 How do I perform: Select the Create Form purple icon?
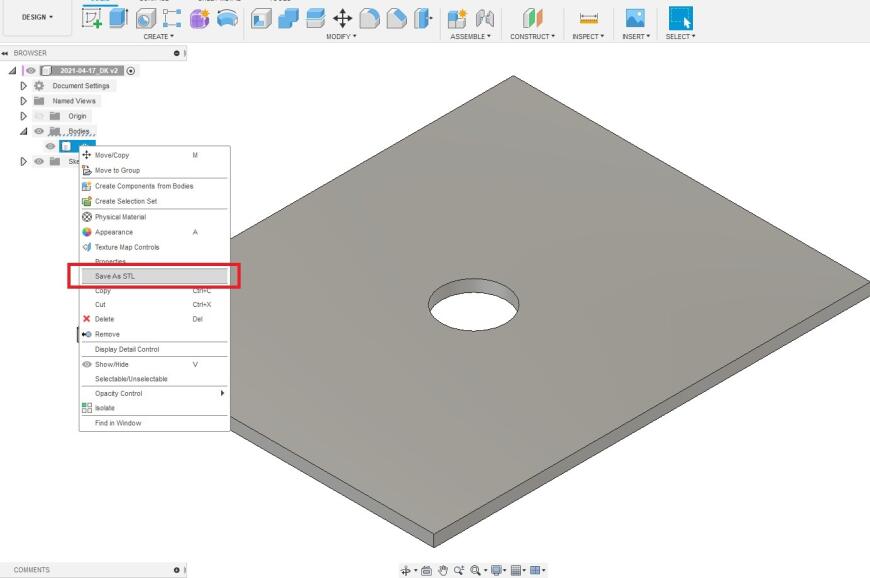(x=200, y=18)
